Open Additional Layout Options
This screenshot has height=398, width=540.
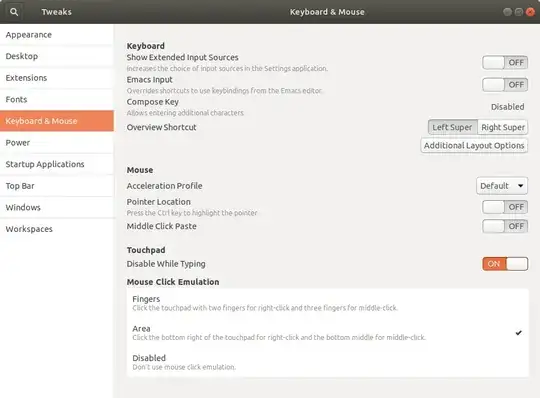tap(474, 146)
